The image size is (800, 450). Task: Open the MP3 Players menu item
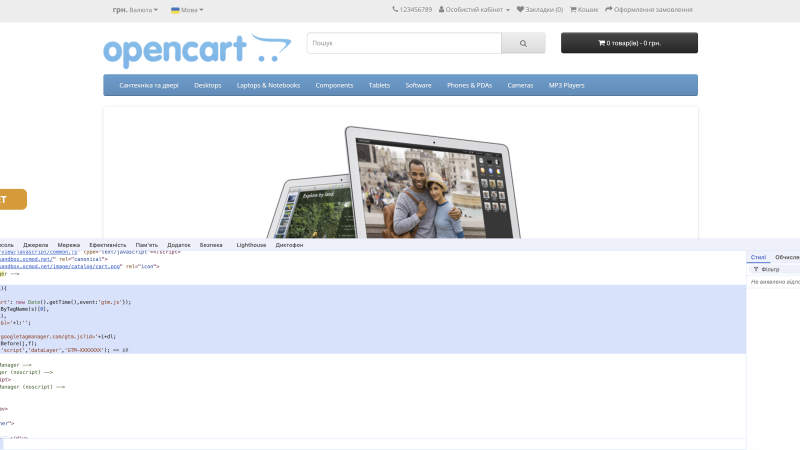tap(566, 85)
